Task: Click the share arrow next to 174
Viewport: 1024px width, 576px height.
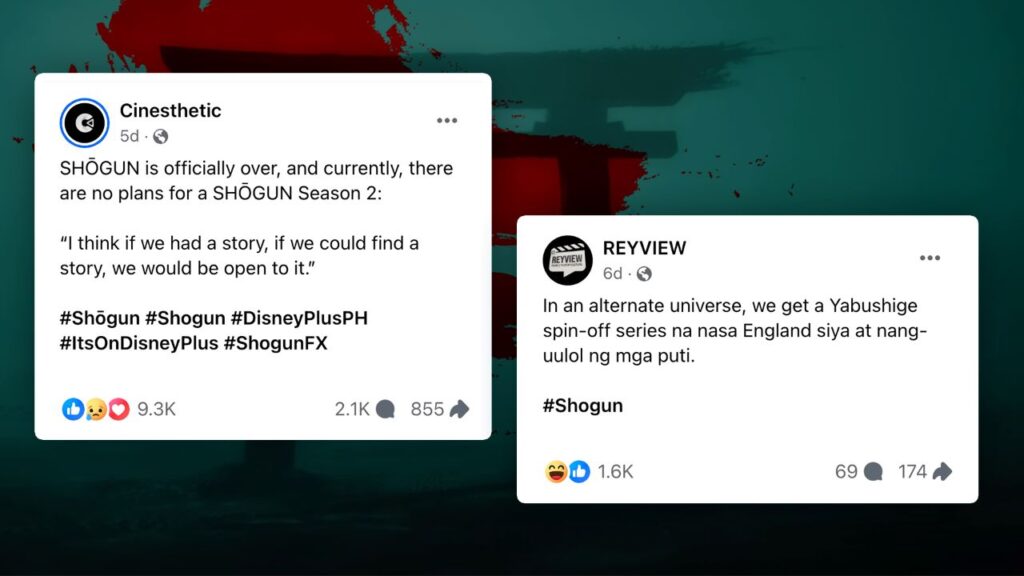Action: pyautogui.click(x=942, y=472)
